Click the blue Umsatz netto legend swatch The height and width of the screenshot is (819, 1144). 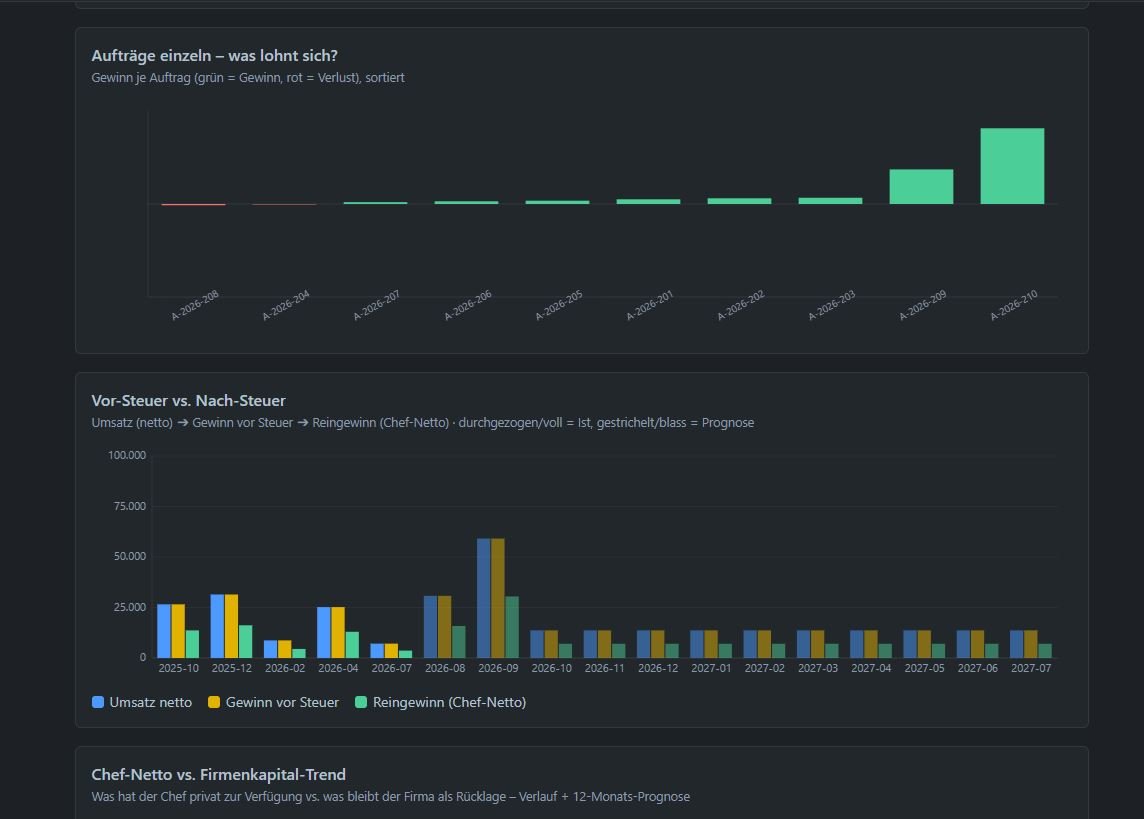98,702
